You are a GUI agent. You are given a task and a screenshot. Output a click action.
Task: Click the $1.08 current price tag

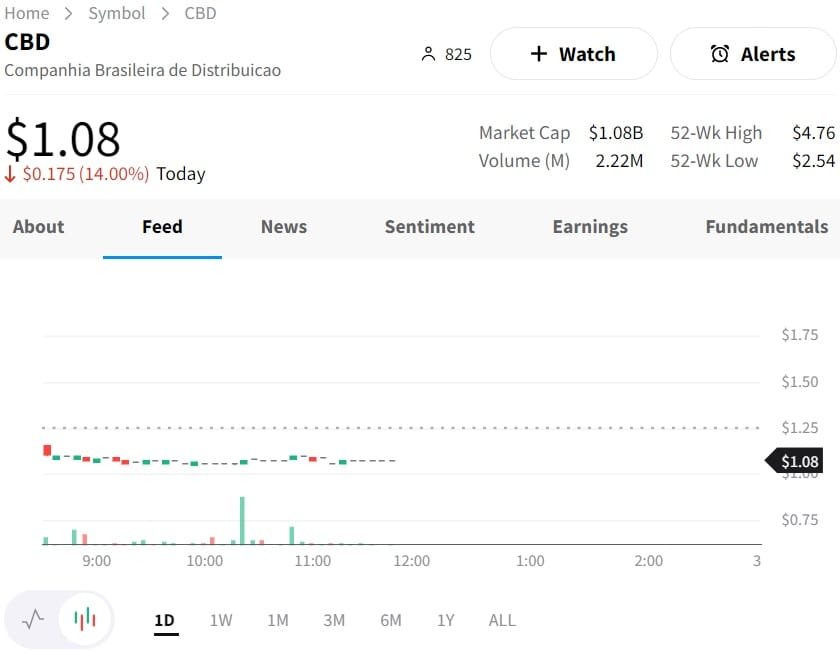click(x=797, y=461)
